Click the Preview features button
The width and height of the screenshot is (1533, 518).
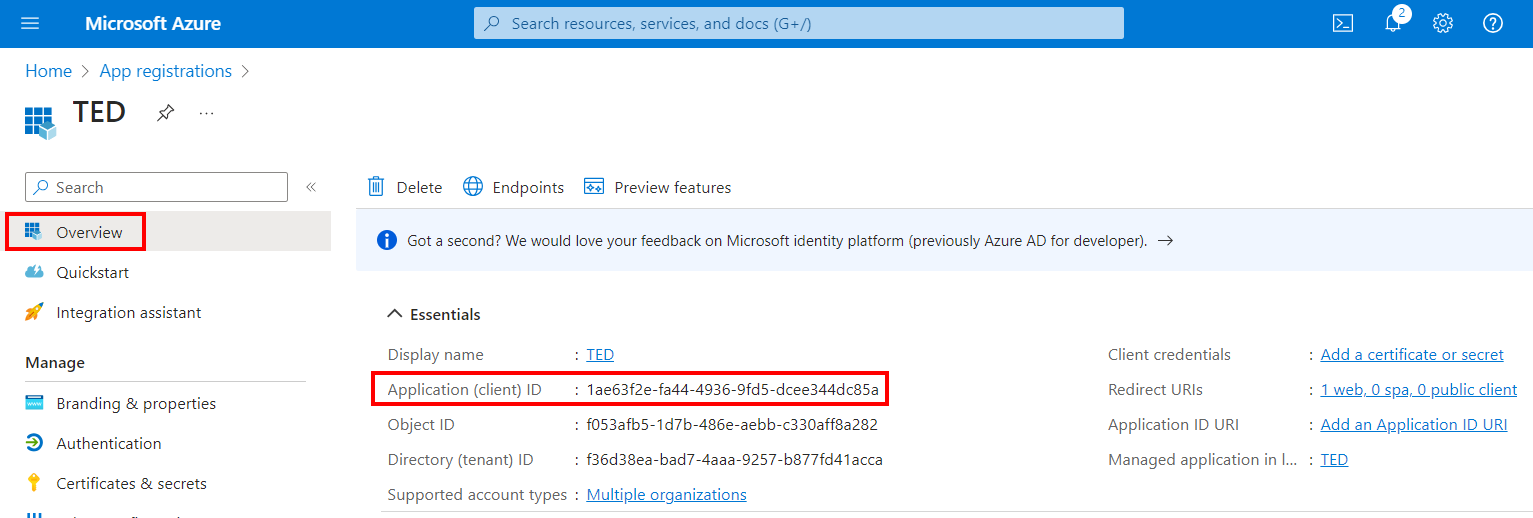click(657, 187)
